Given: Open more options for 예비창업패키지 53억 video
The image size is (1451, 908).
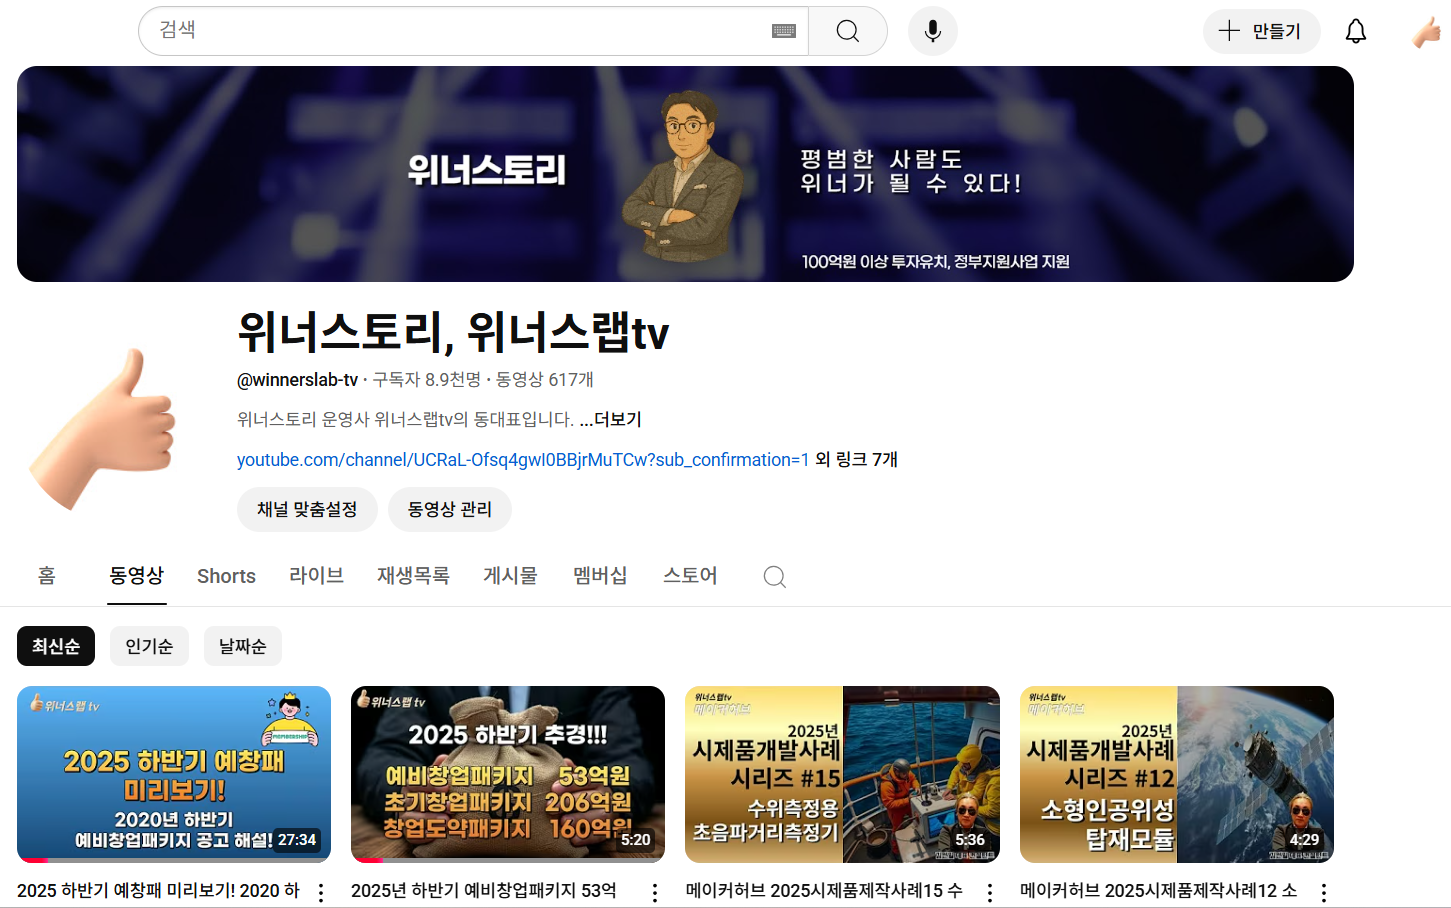Looking at the screenshot, I should [x=655, y=892].
